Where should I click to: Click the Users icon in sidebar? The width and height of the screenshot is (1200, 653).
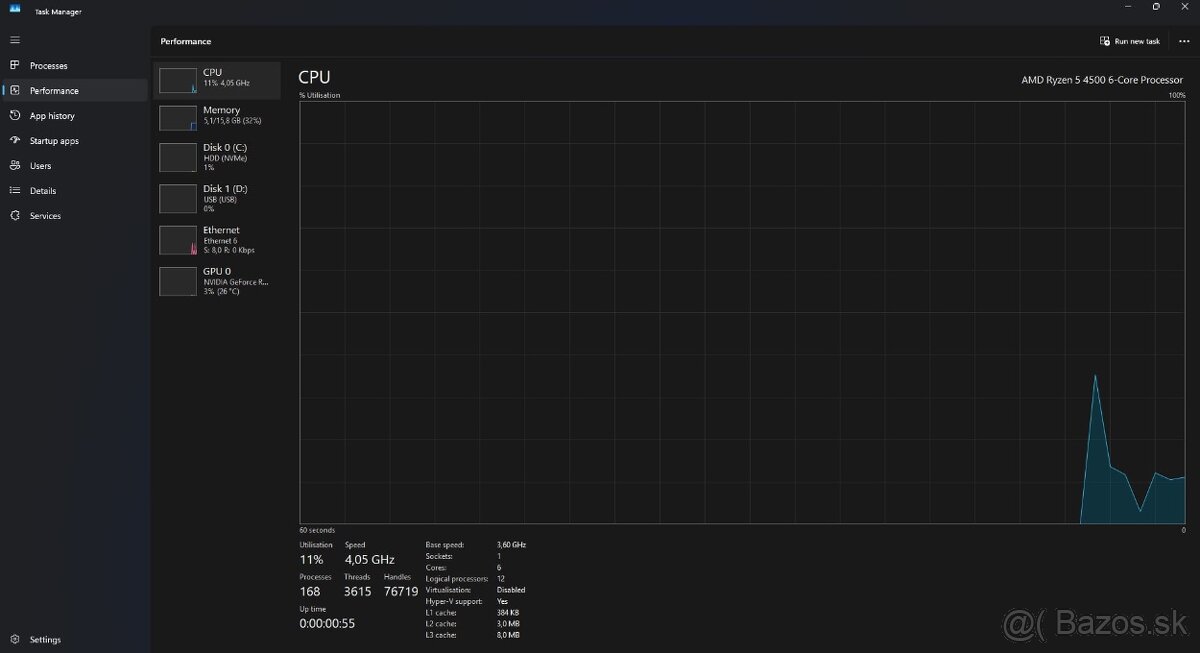pos(15,166)
